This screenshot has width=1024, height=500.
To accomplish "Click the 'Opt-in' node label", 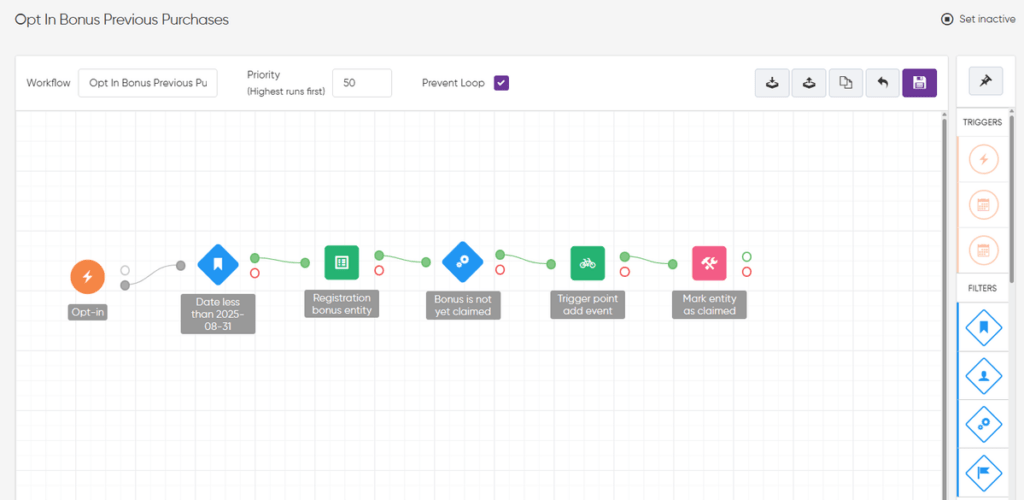I will pyautogui.click(x=88, y=312).
